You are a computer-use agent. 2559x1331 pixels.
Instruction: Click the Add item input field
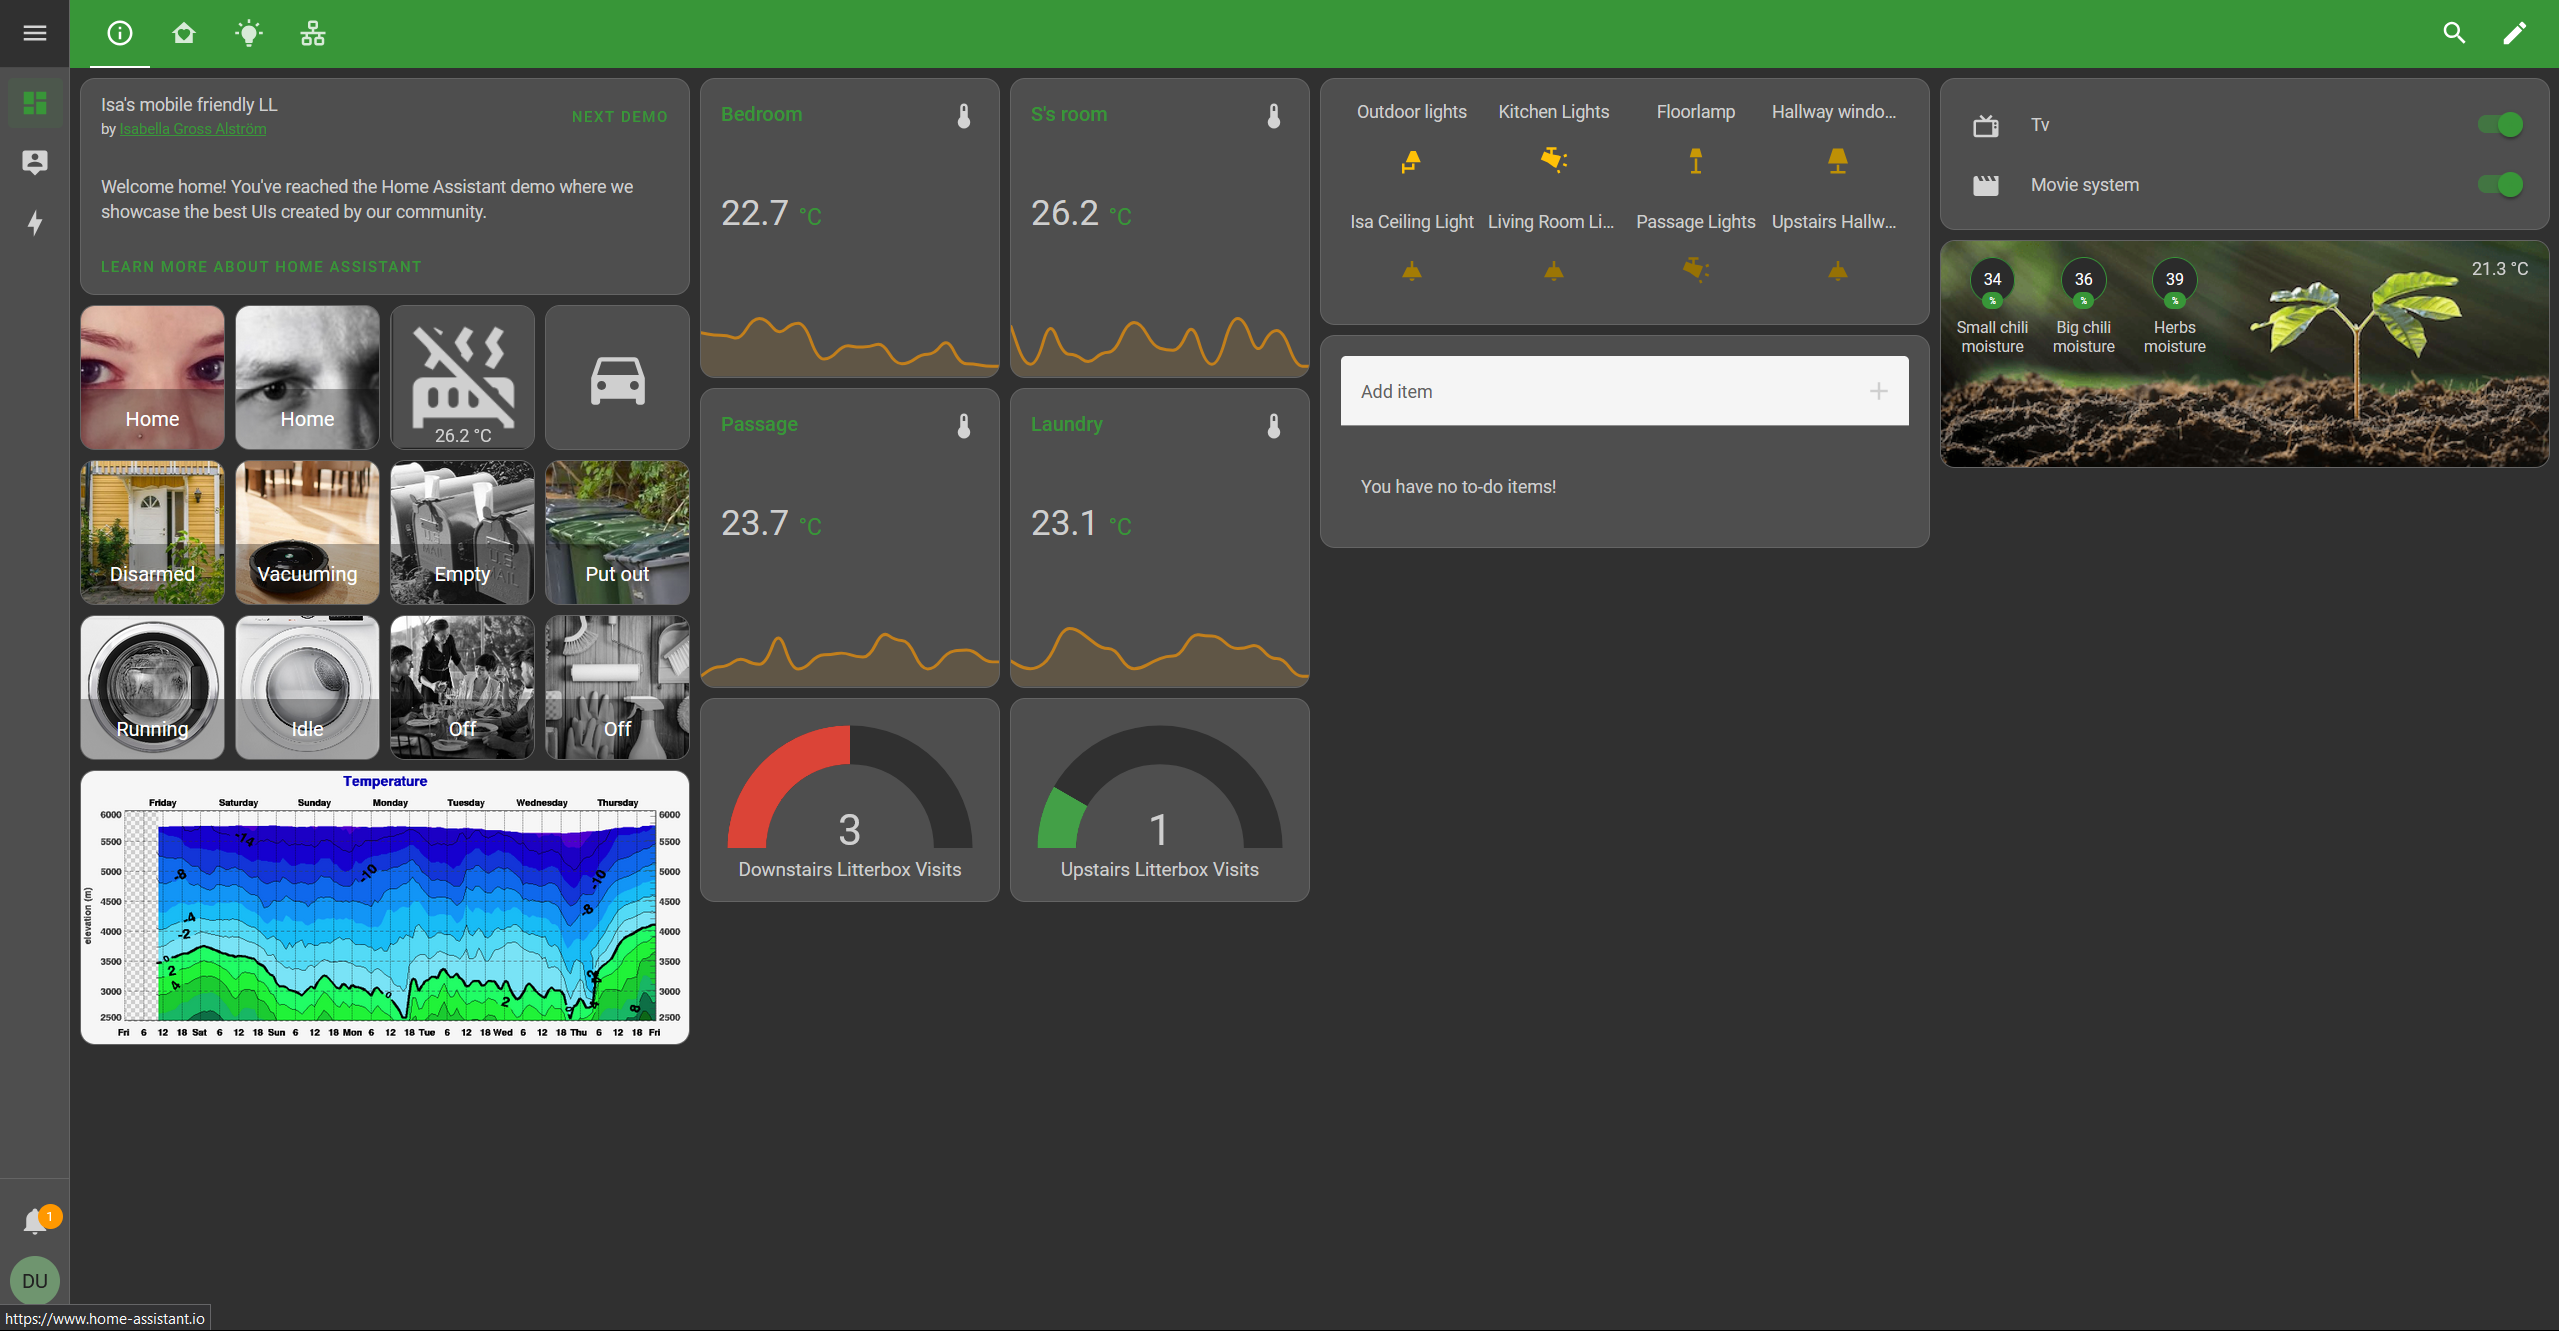coord(1600,392)
